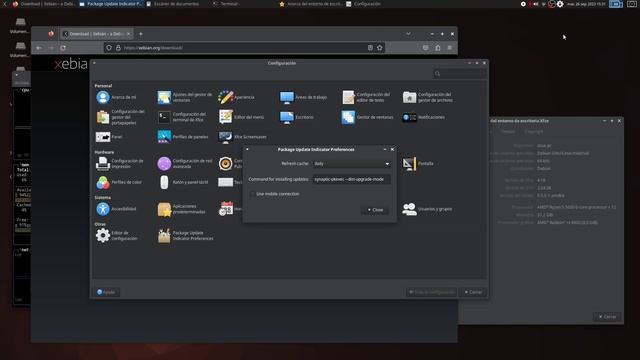Click the calendar date and time icon
Image resolution: width=640 pixels, height=360 pixels.
pyautogui.click(x=226, y=209)
